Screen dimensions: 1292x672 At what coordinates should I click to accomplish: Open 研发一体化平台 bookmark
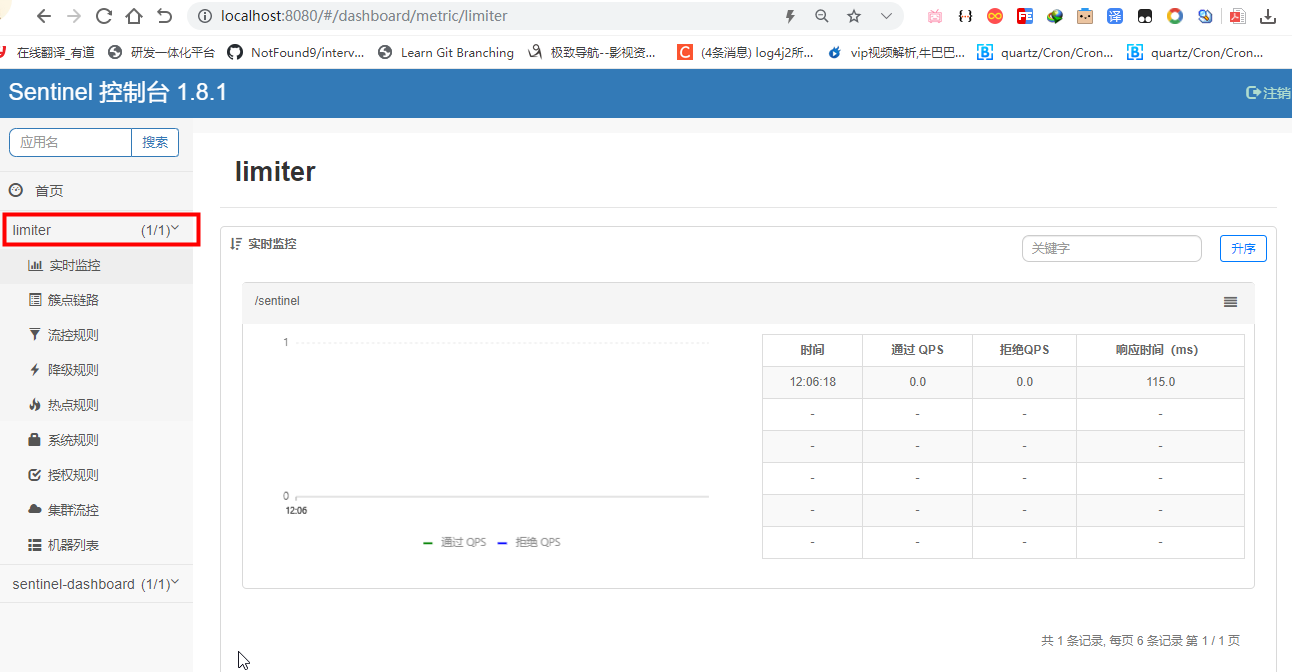click(161, 53)
